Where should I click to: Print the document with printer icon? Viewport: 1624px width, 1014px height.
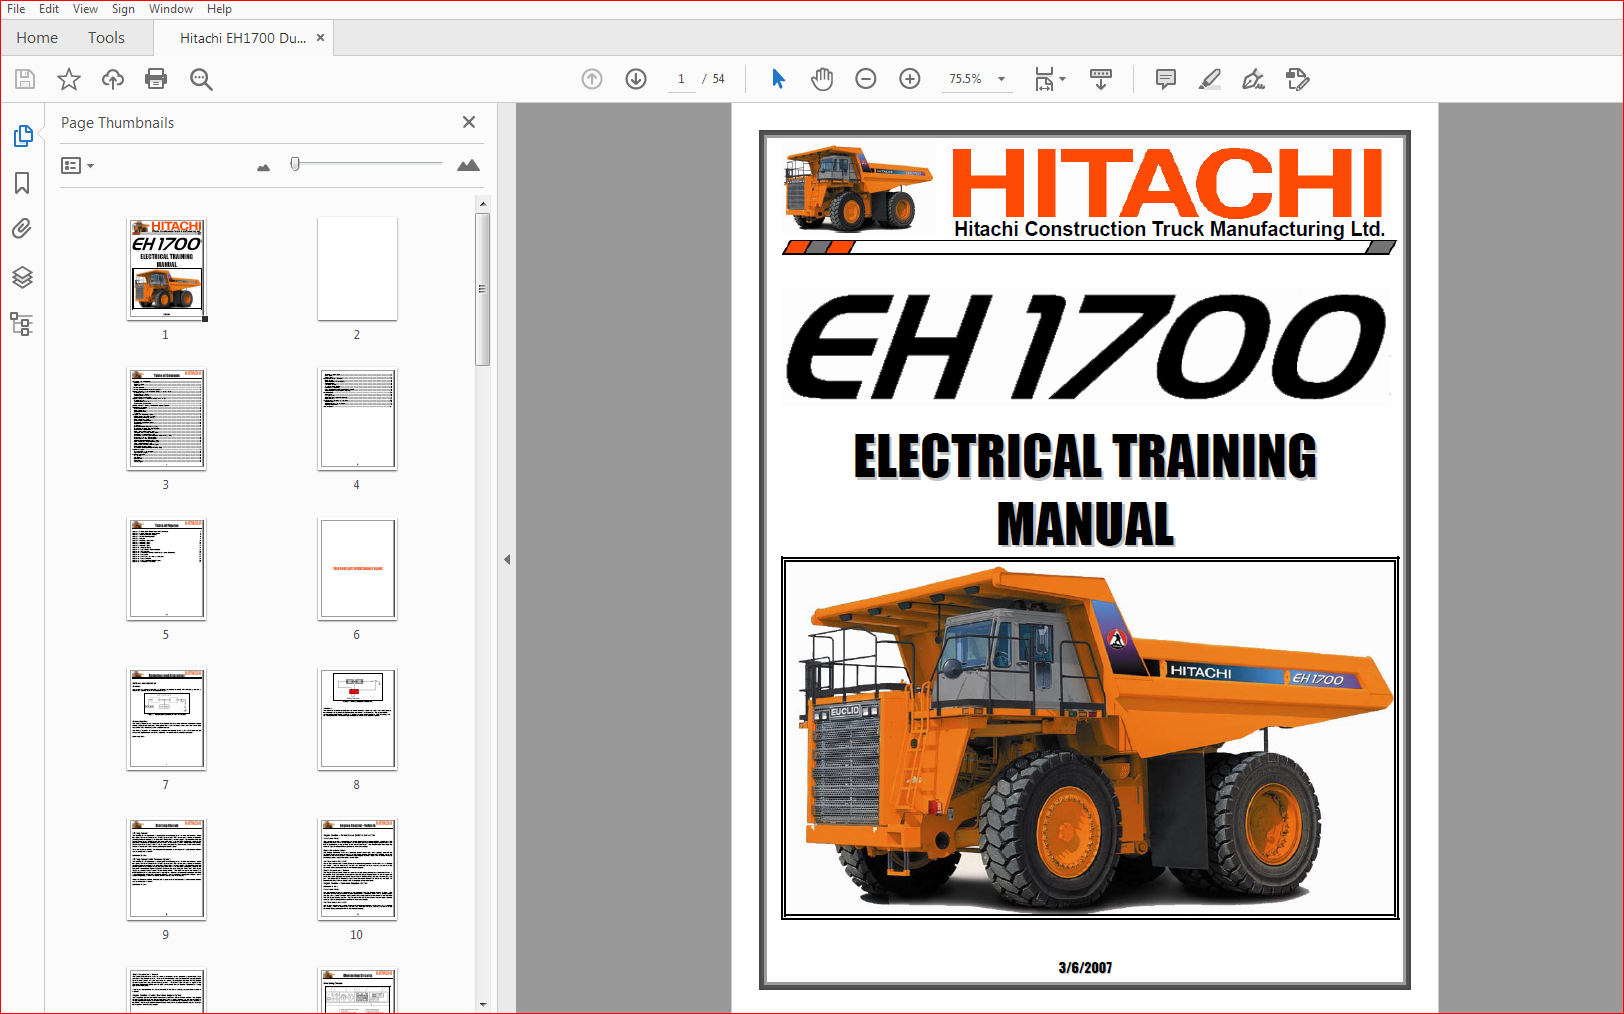pyautogui.click(x=156, y=79)
